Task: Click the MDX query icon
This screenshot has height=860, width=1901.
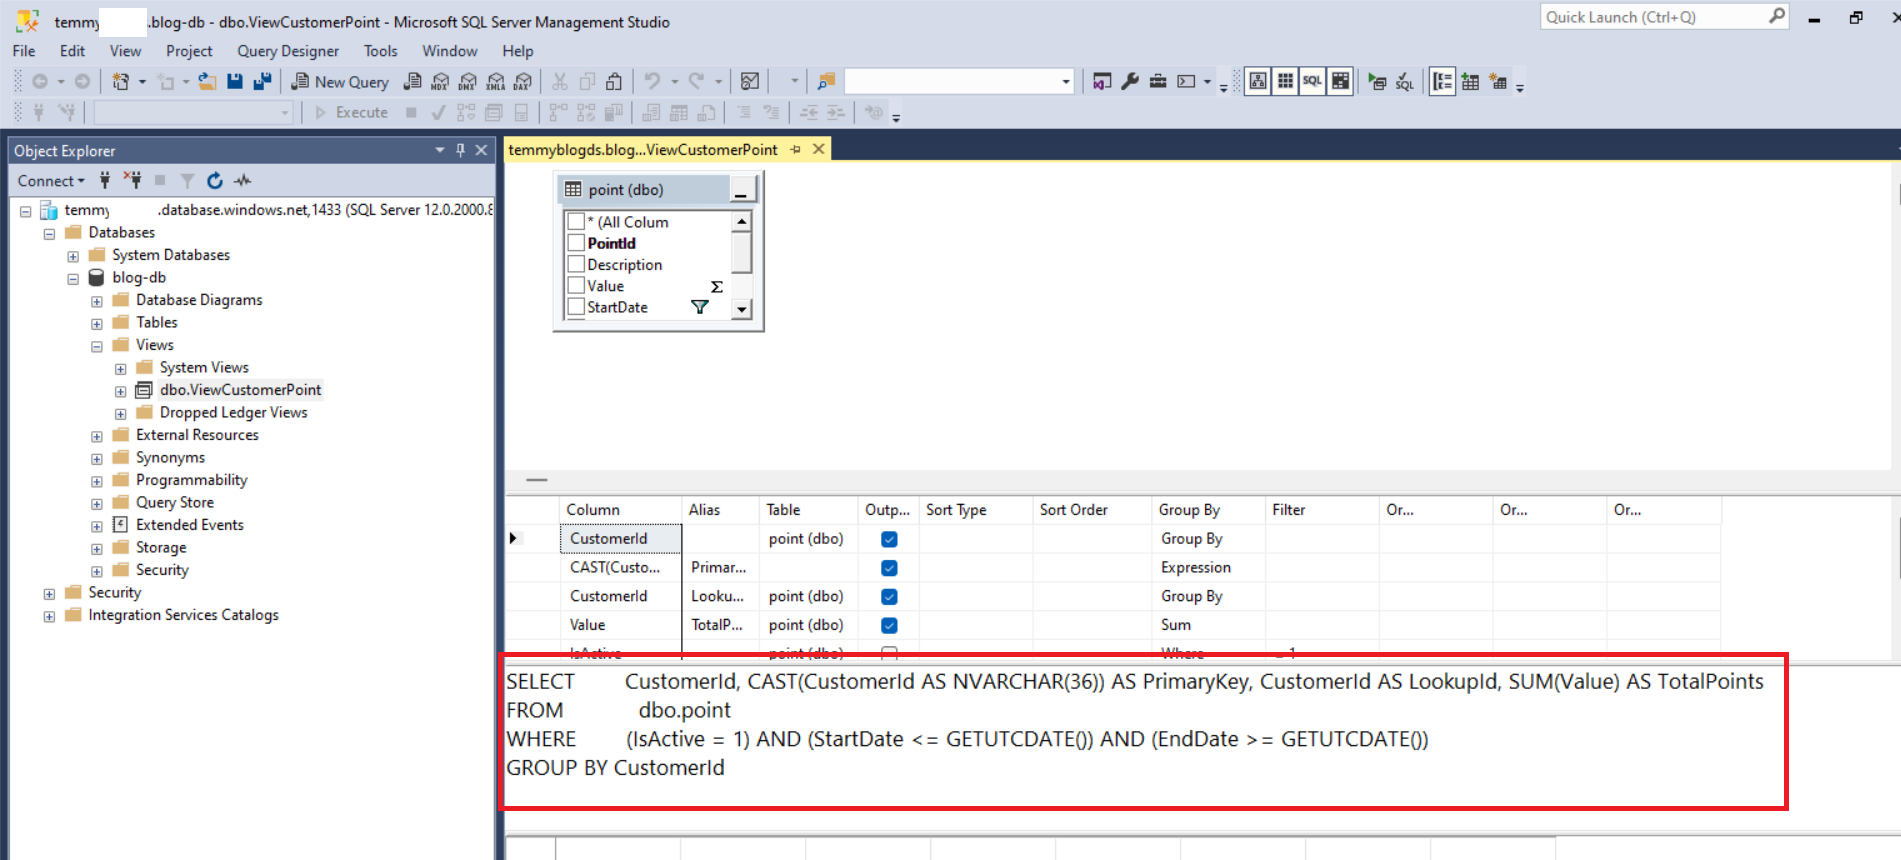Action: click(x=440, y=82)
